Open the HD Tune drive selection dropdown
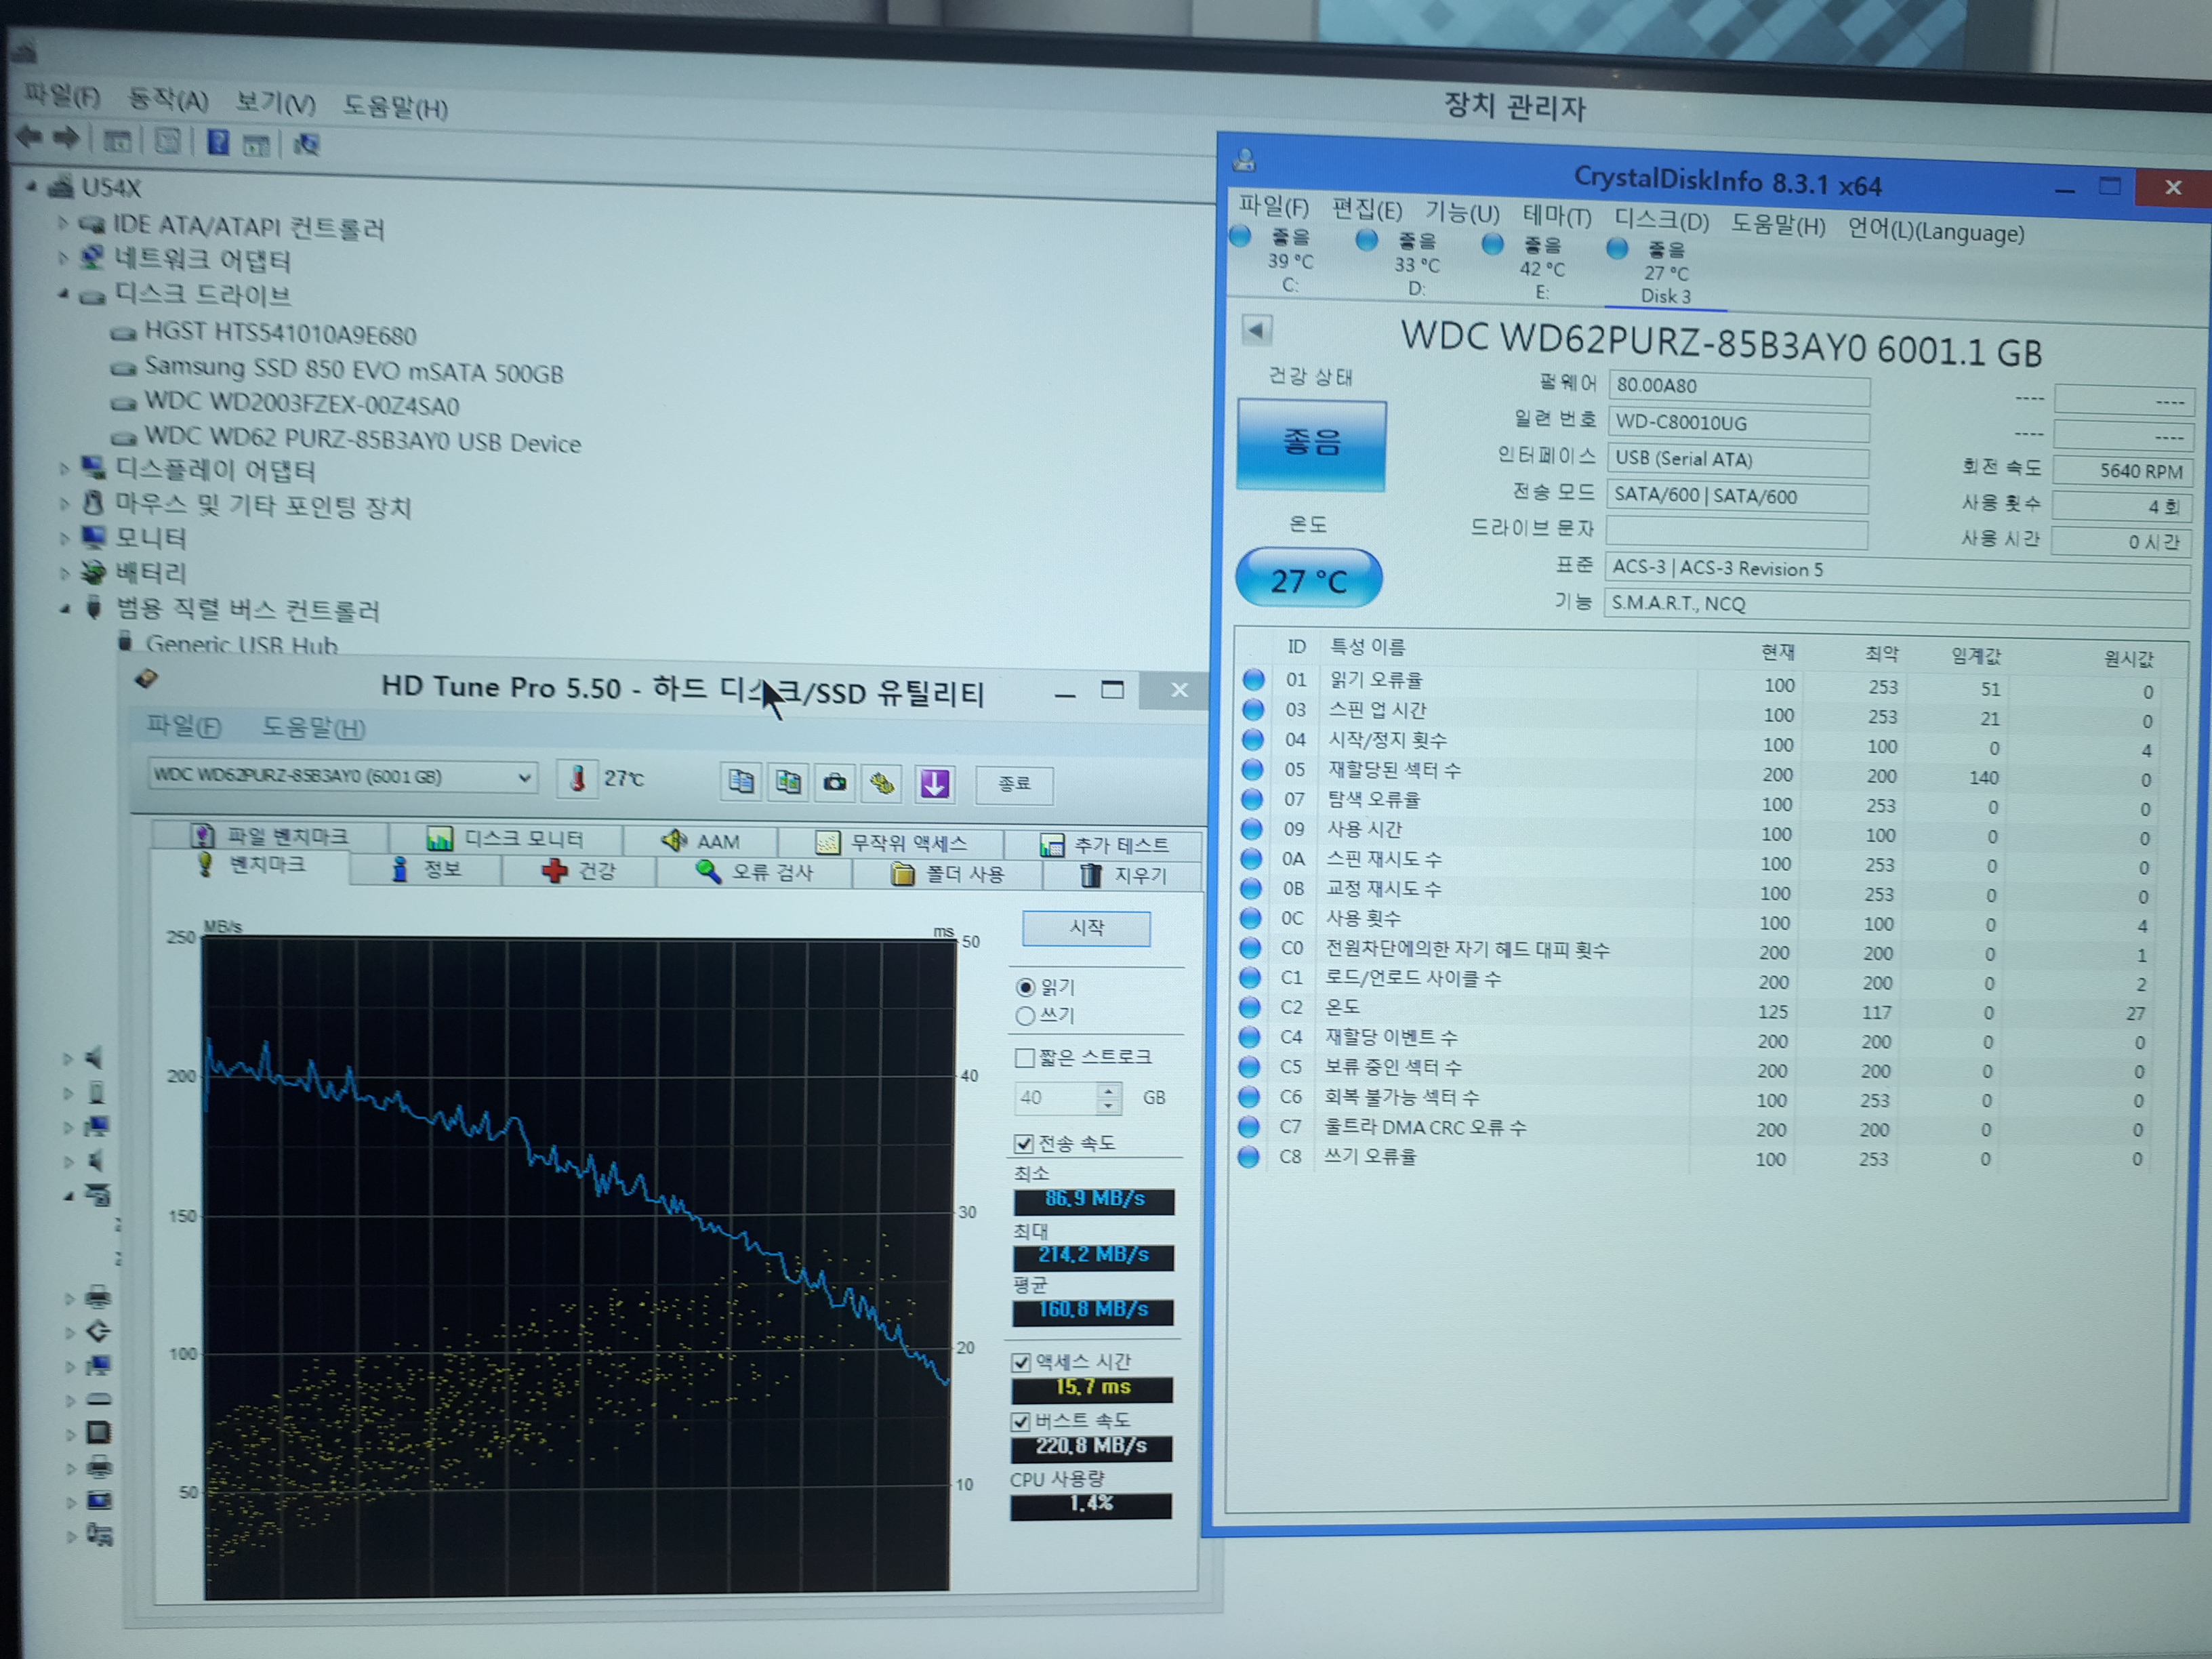 point(524,777)
